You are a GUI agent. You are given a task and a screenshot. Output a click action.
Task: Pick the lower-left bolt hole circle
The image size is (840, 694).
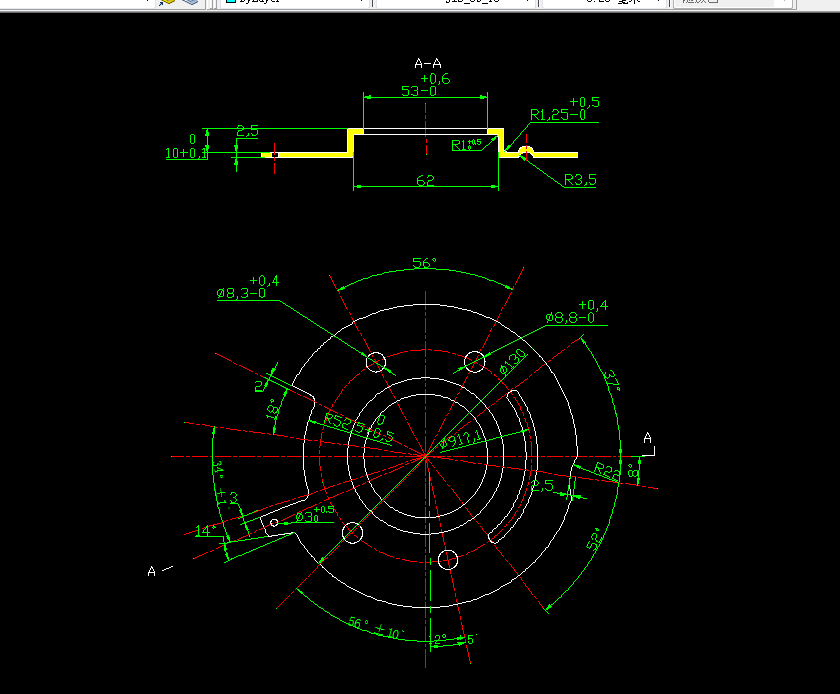[352, 533]
